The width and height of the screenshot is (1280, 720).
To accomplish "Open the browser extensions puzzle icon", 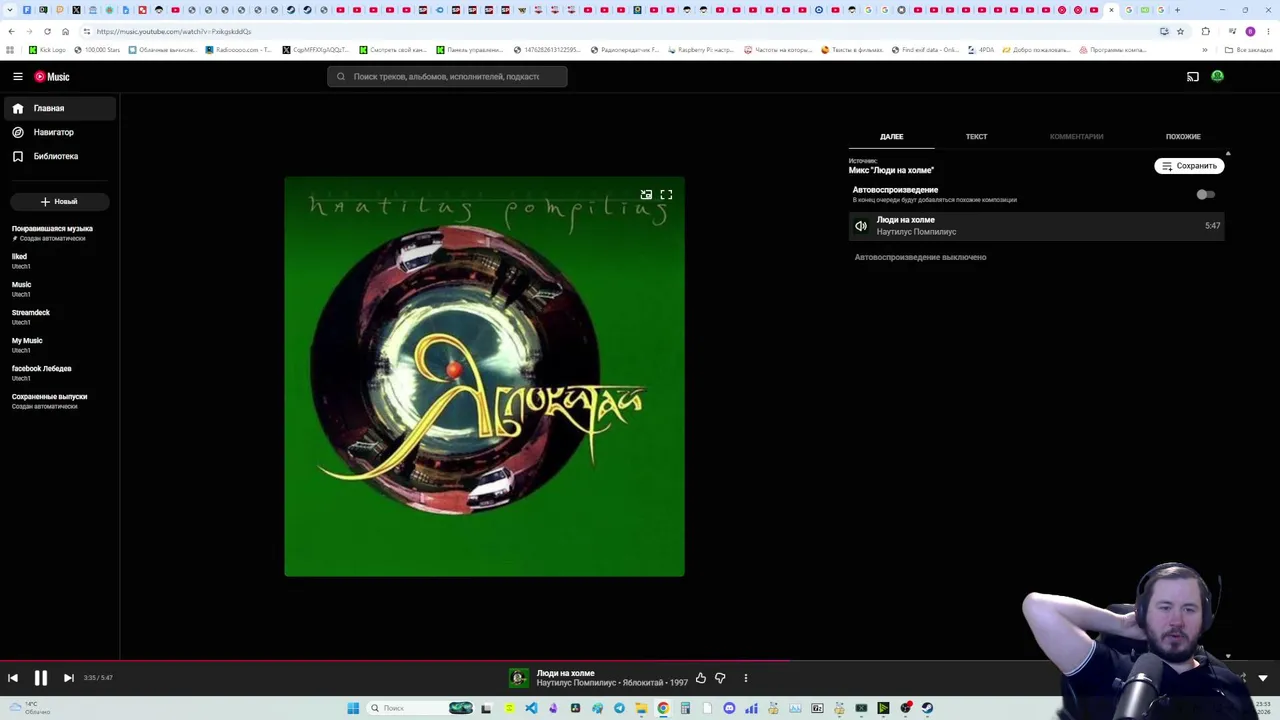I will click(x=1206, y=31).
